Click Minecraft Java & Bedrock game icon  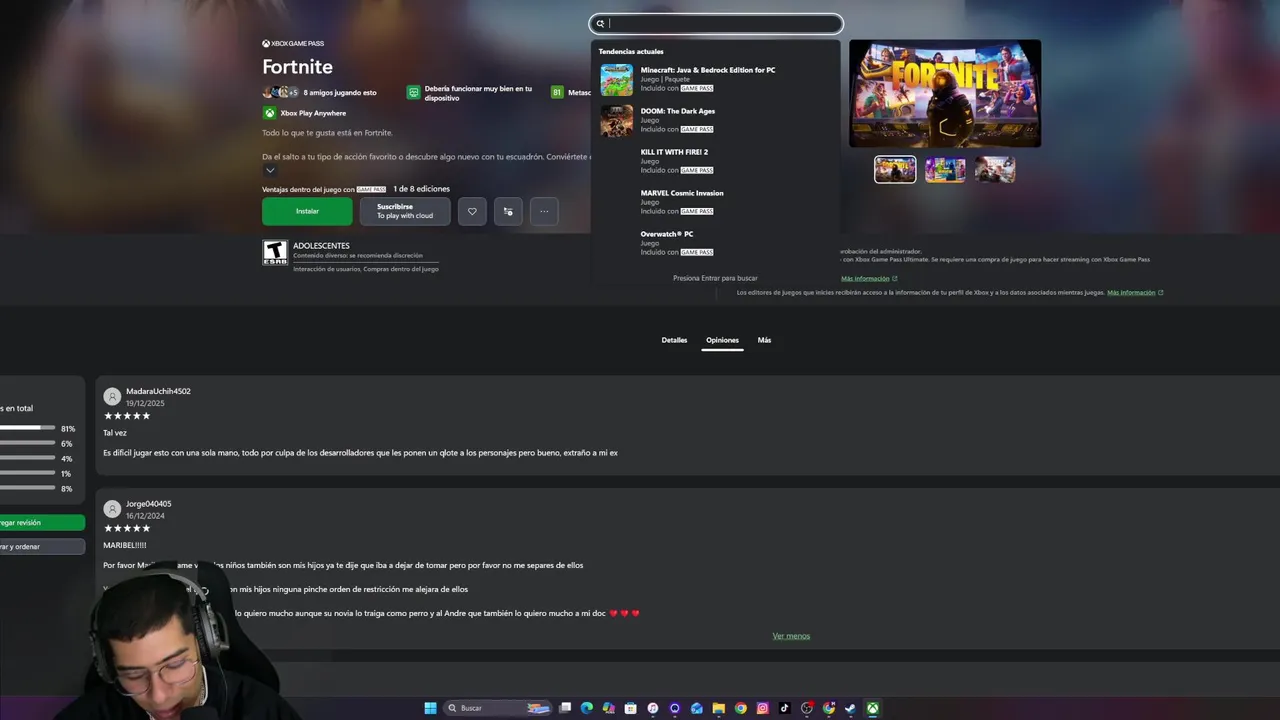click(x=617, y=79)
